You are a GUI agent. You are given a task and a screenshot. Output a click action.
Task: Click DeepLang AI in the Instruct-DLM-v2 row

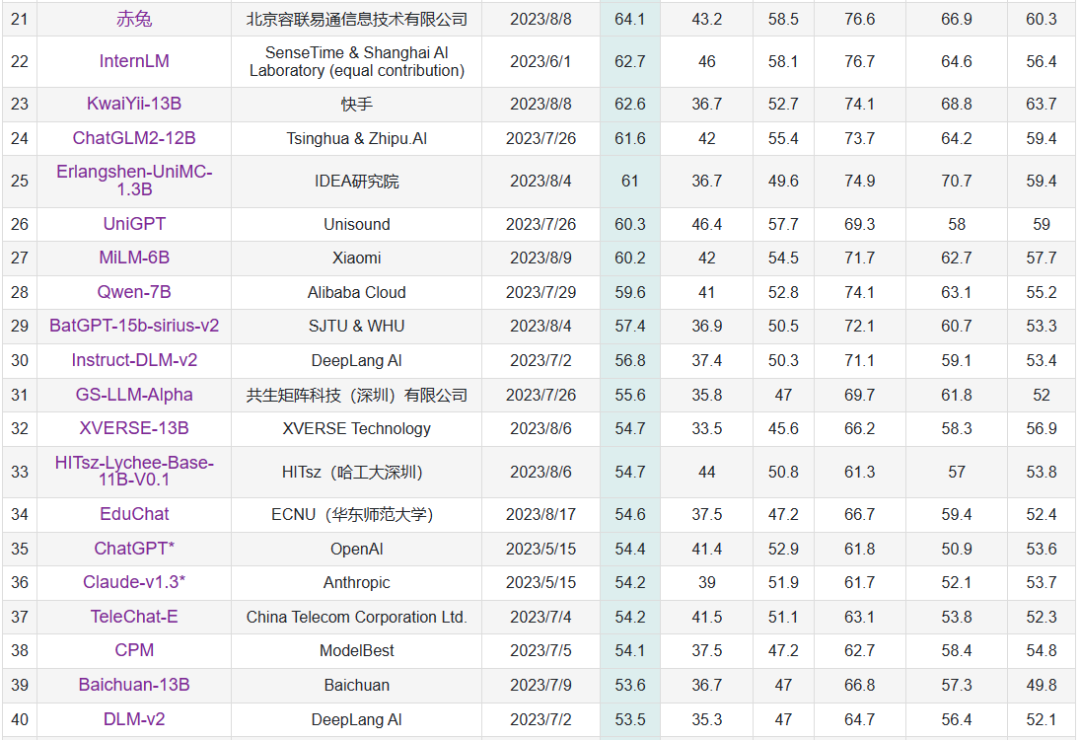pyautogui.click(x=357, y=361)
